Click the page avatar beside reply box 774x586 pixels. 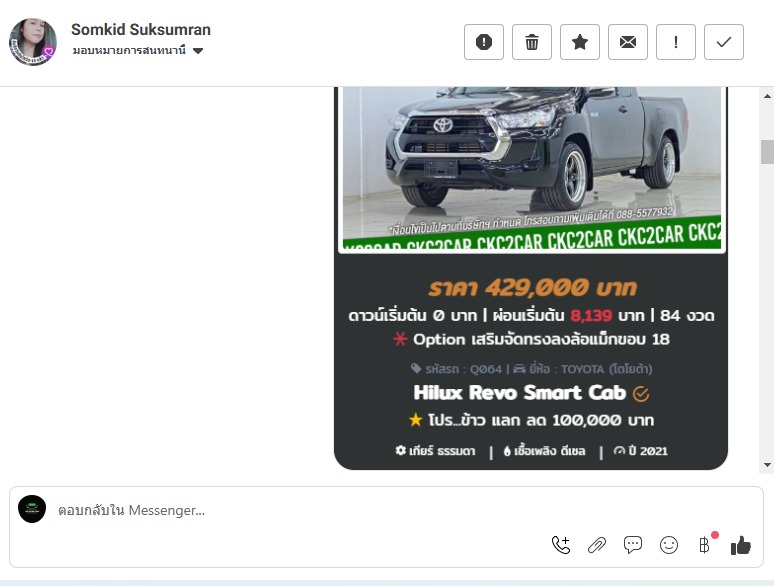point(32,509)
